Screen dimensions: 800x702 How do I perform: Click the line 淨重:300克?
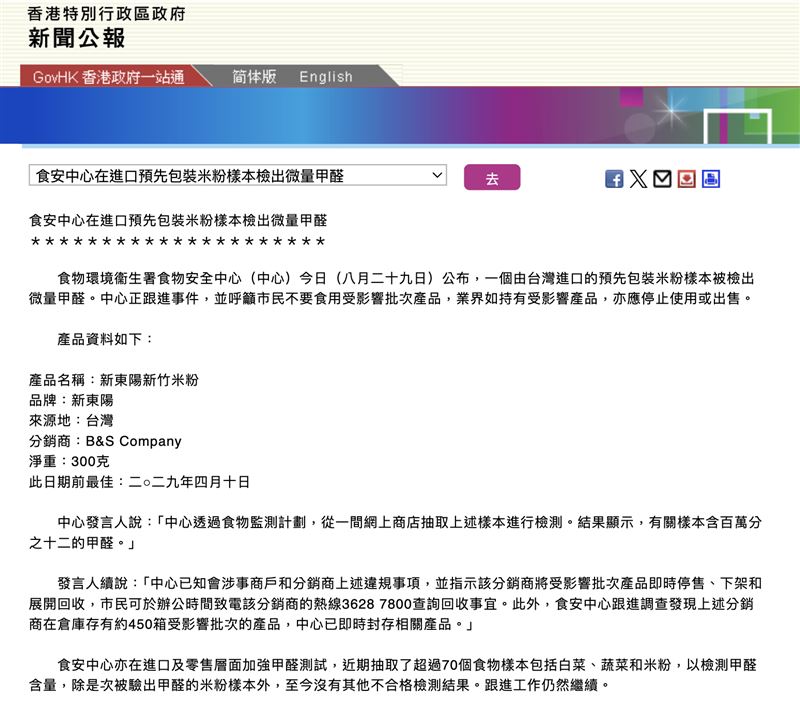point(69,462)
